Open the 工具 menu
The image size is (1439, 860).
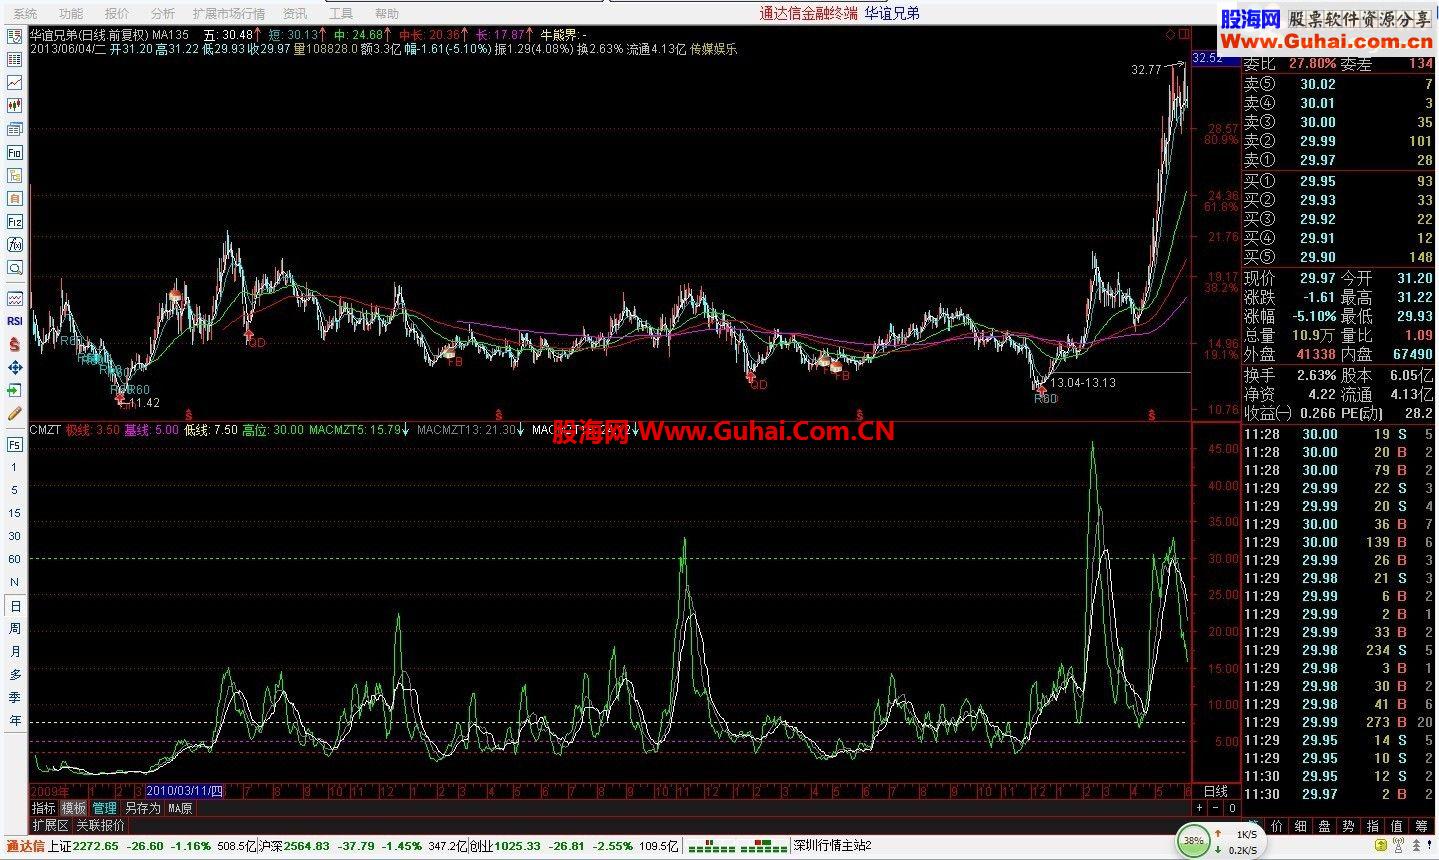click(341, 14)
